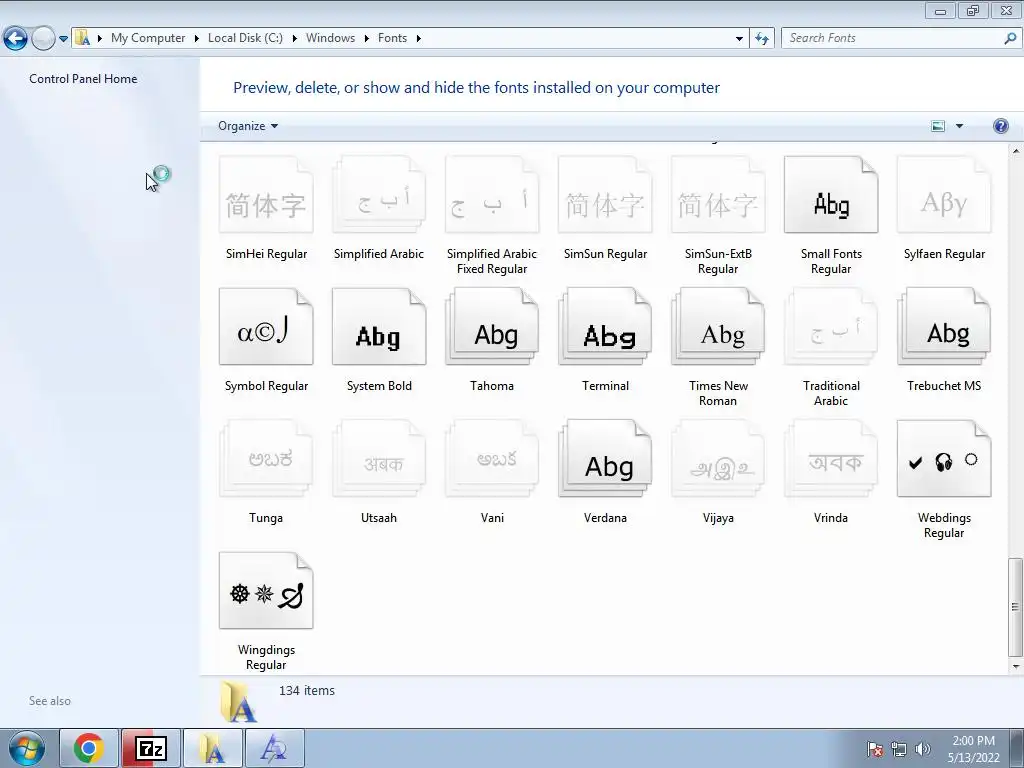Open the Organize dropdown menu

(248, 126)
